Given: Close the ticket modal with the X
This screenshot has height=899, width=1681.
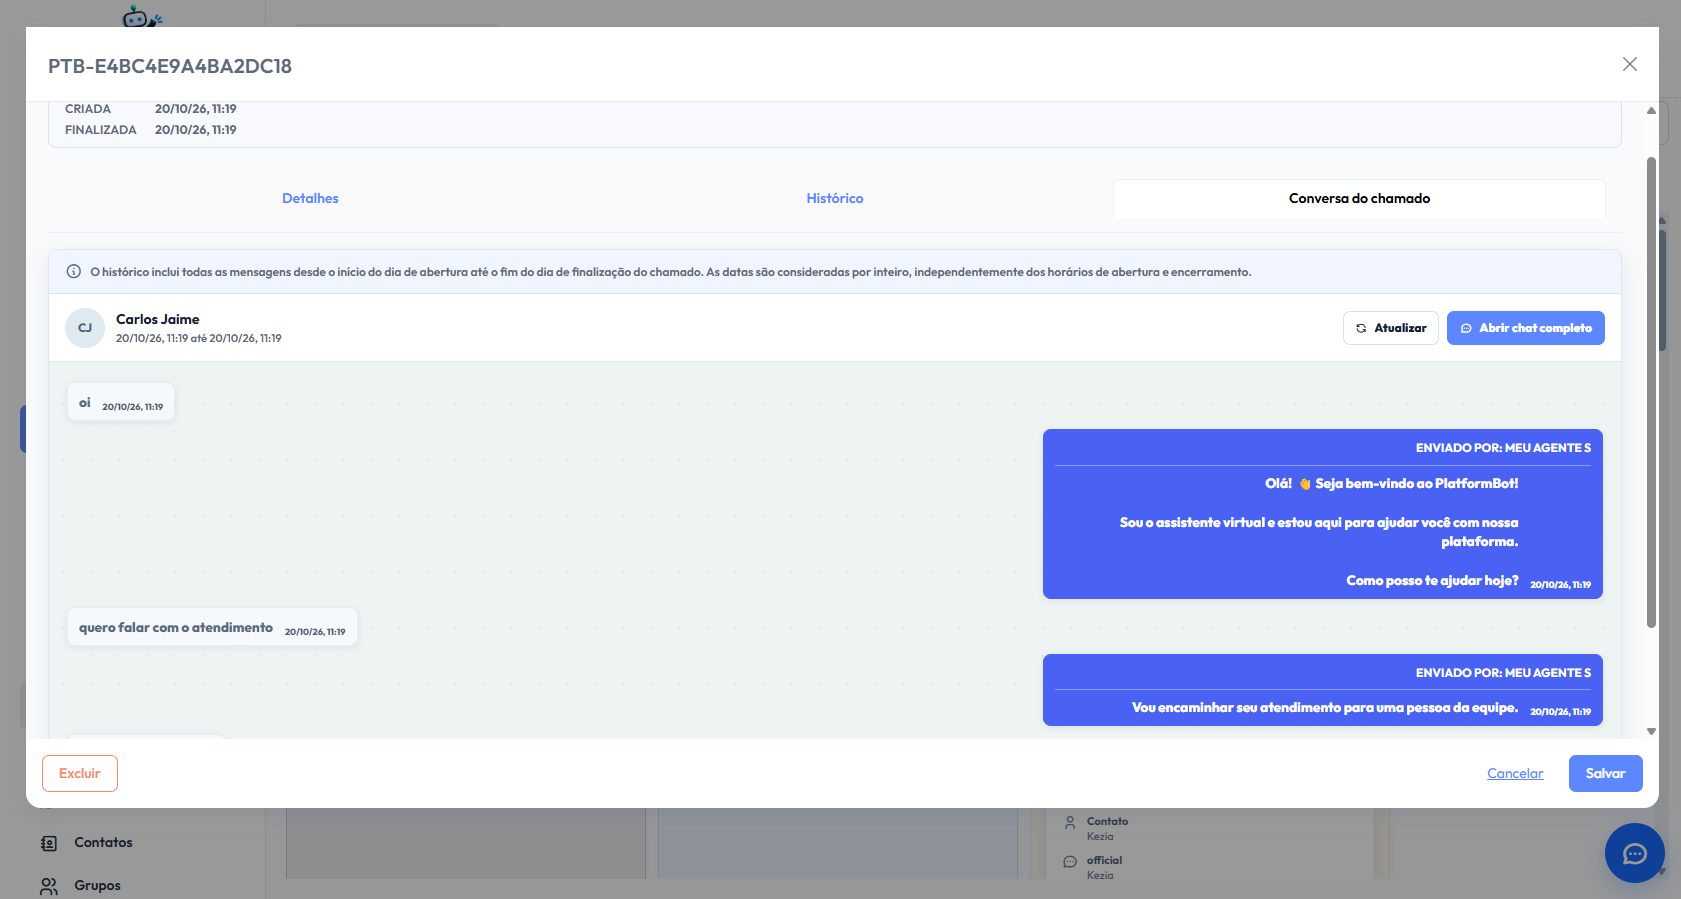Looking at the screenshot, I should 1630,64.
